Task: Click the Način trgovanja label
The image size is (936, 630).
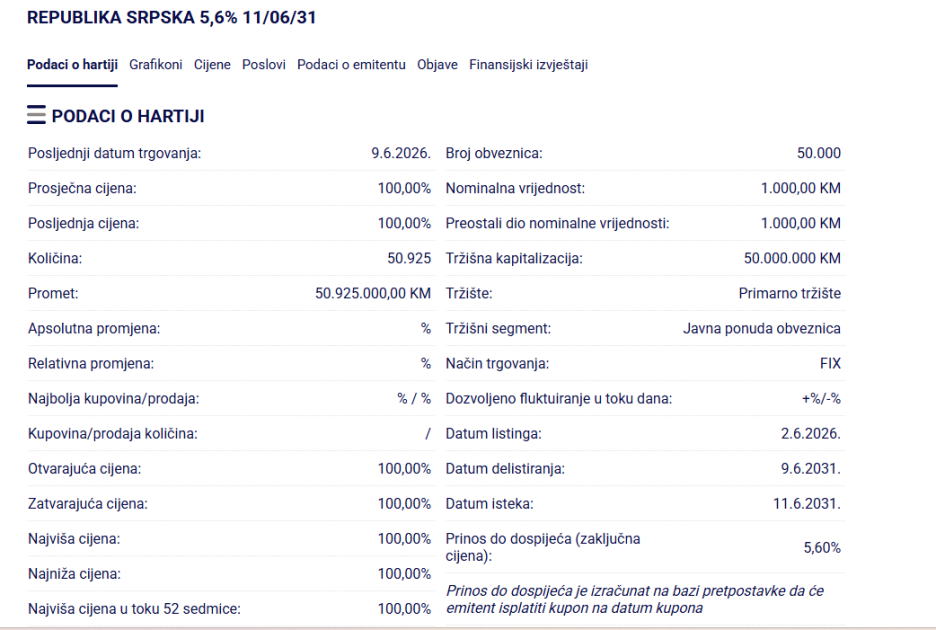Action: coord(497,364)
